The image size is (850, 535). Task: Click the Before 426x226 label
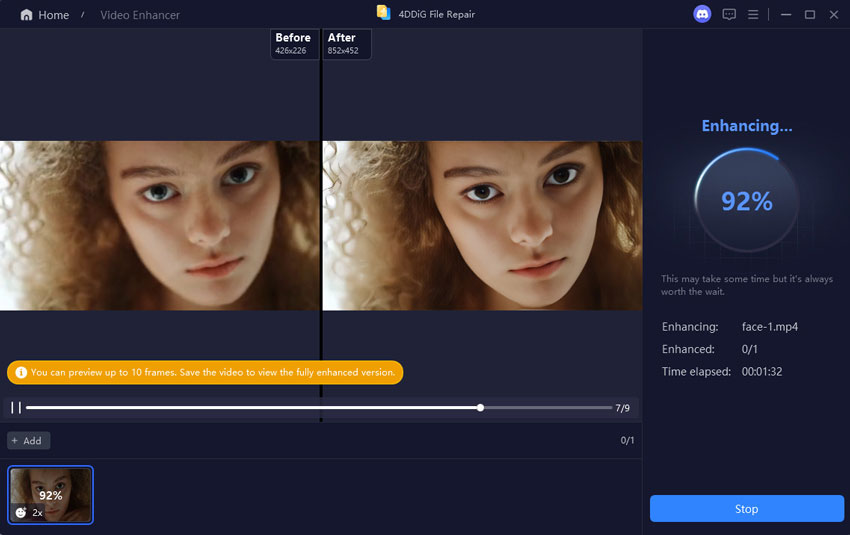[293, 43]
